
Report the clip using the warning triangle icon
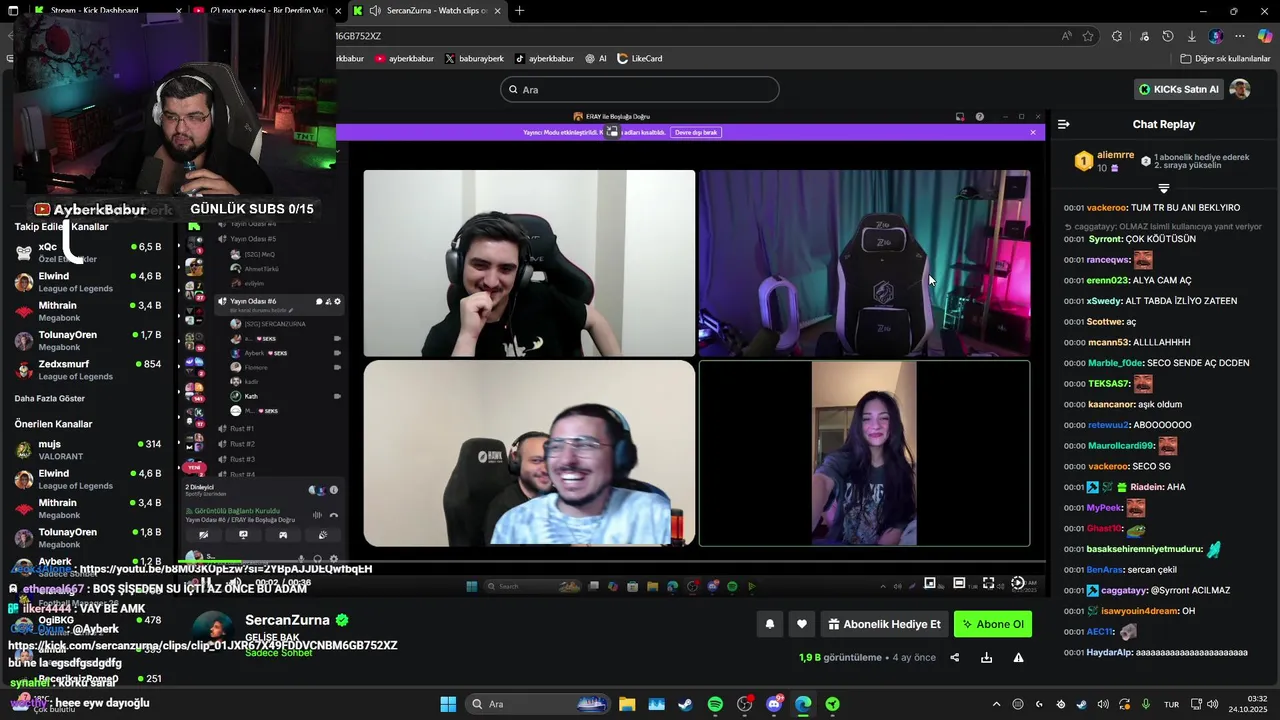1019,657
